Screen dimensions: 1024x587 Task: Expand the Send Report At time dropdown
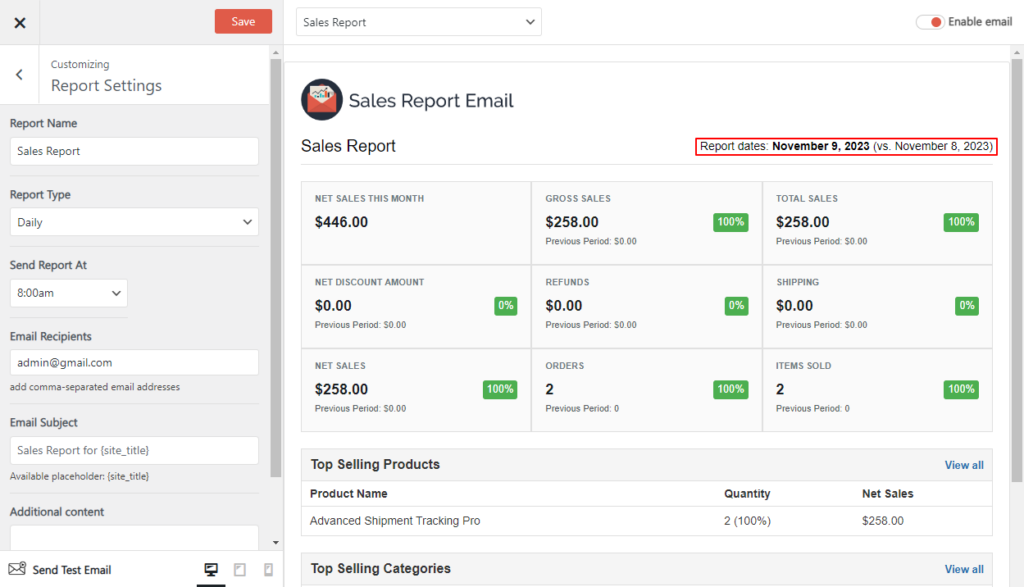pos(69,293)
